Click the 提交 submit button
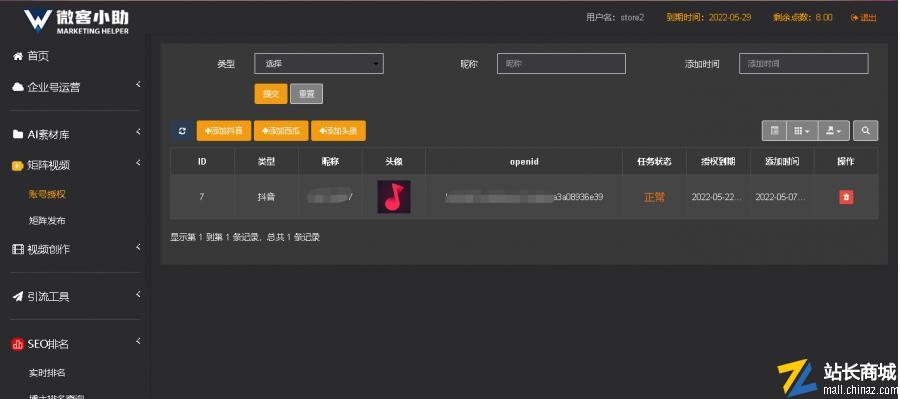The width and height of the screenshot is (900, 399). pyautogui.click(x=271, y=94)
